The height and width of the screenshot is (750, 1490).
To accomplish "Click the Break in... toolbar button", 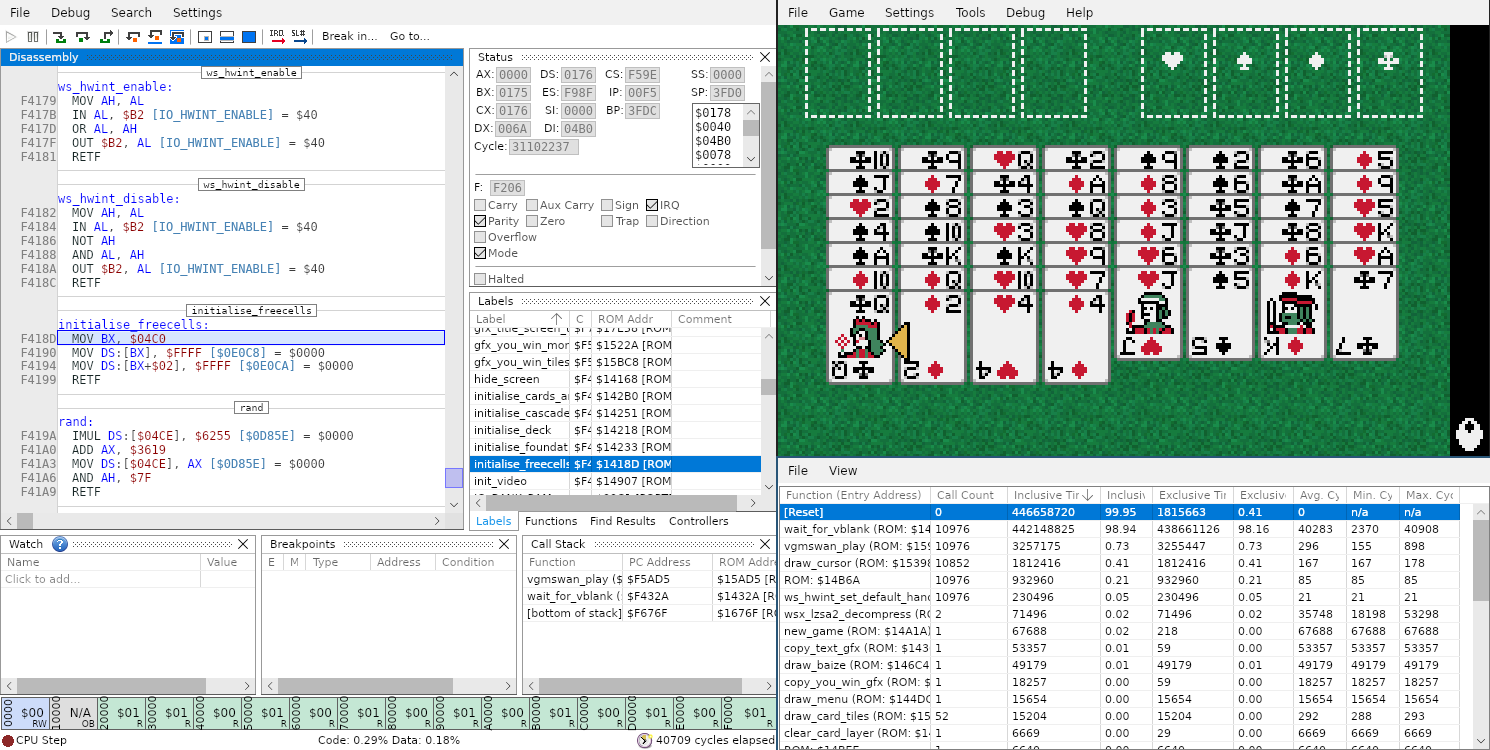I will [349, 37].
